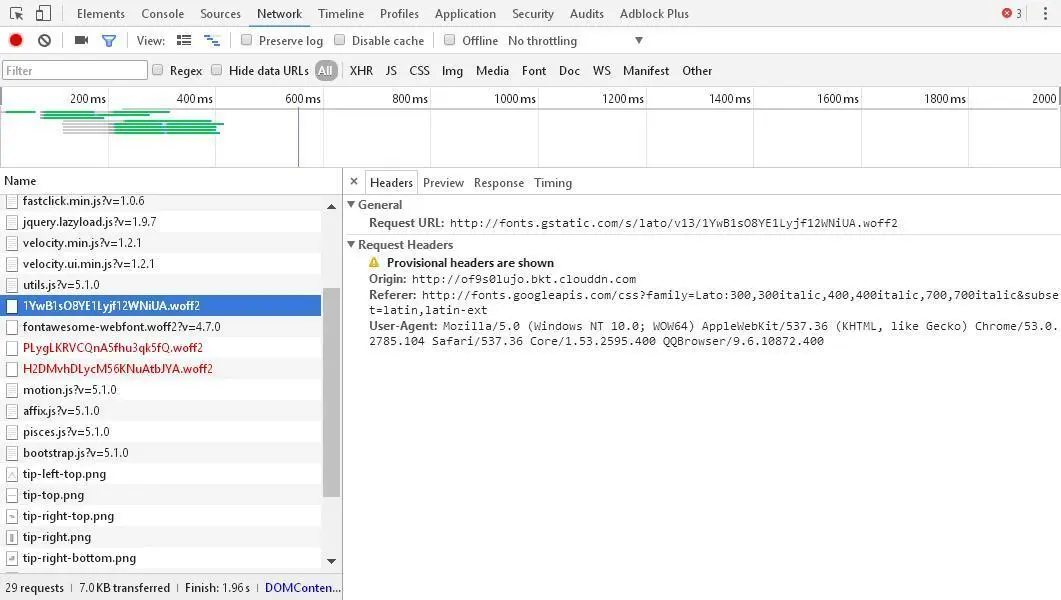This screenshot has height=600, width=1061.
Task: Click file icon of tip-right.png
Action: click(12, 537)
